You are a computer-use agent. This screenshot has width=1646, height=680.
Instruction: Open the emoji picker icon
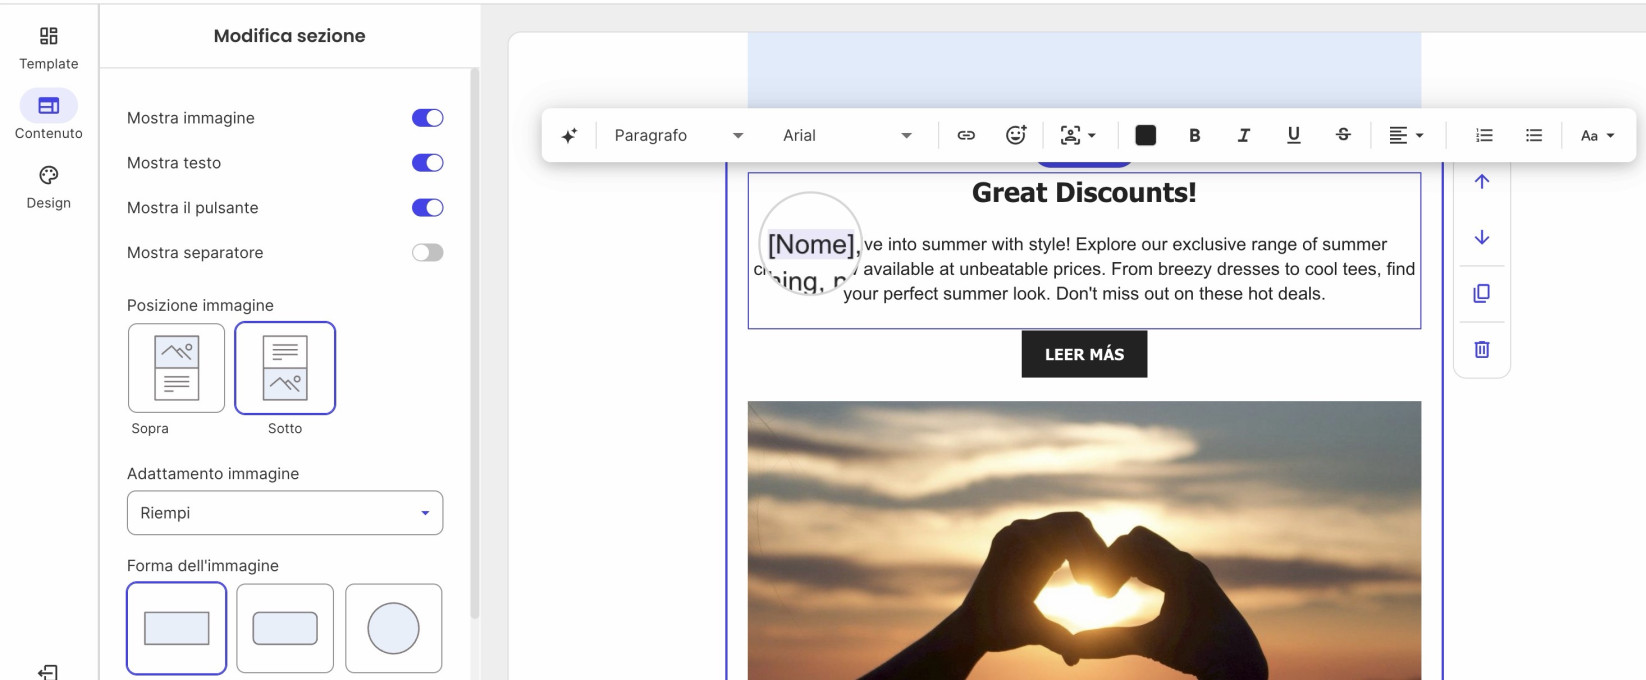pyautogui.click(x=1016, y=135)
